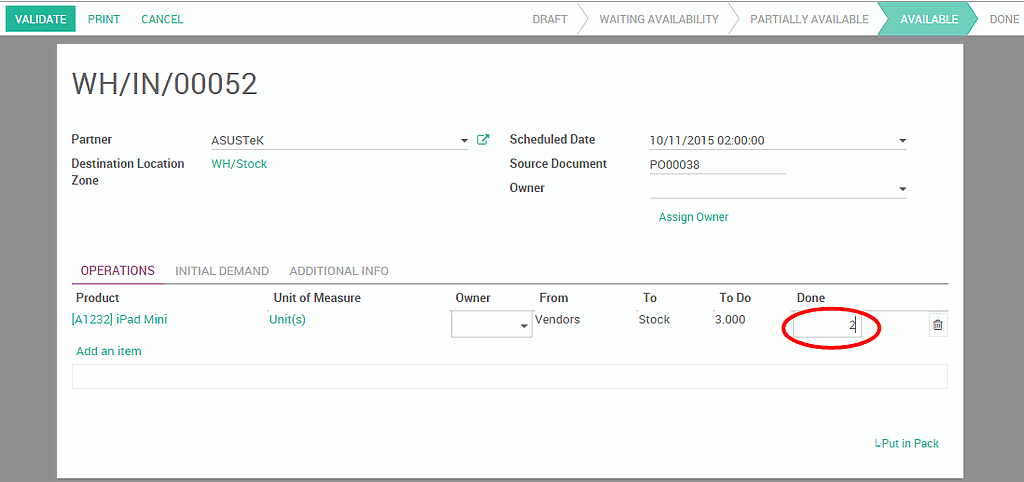Open the Scheduled Date dropdown
The height and width of the screenshot is (482, 1024).
(x=902, y=141)
